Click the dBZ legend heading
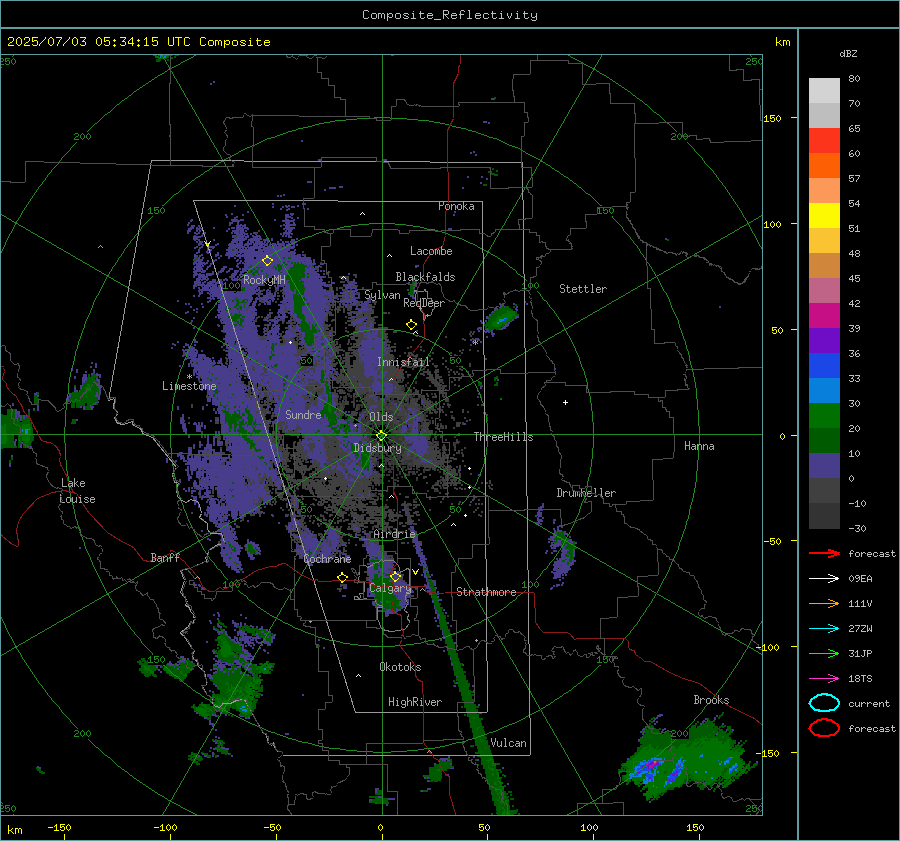900x841 pixels. pos(848,53)
